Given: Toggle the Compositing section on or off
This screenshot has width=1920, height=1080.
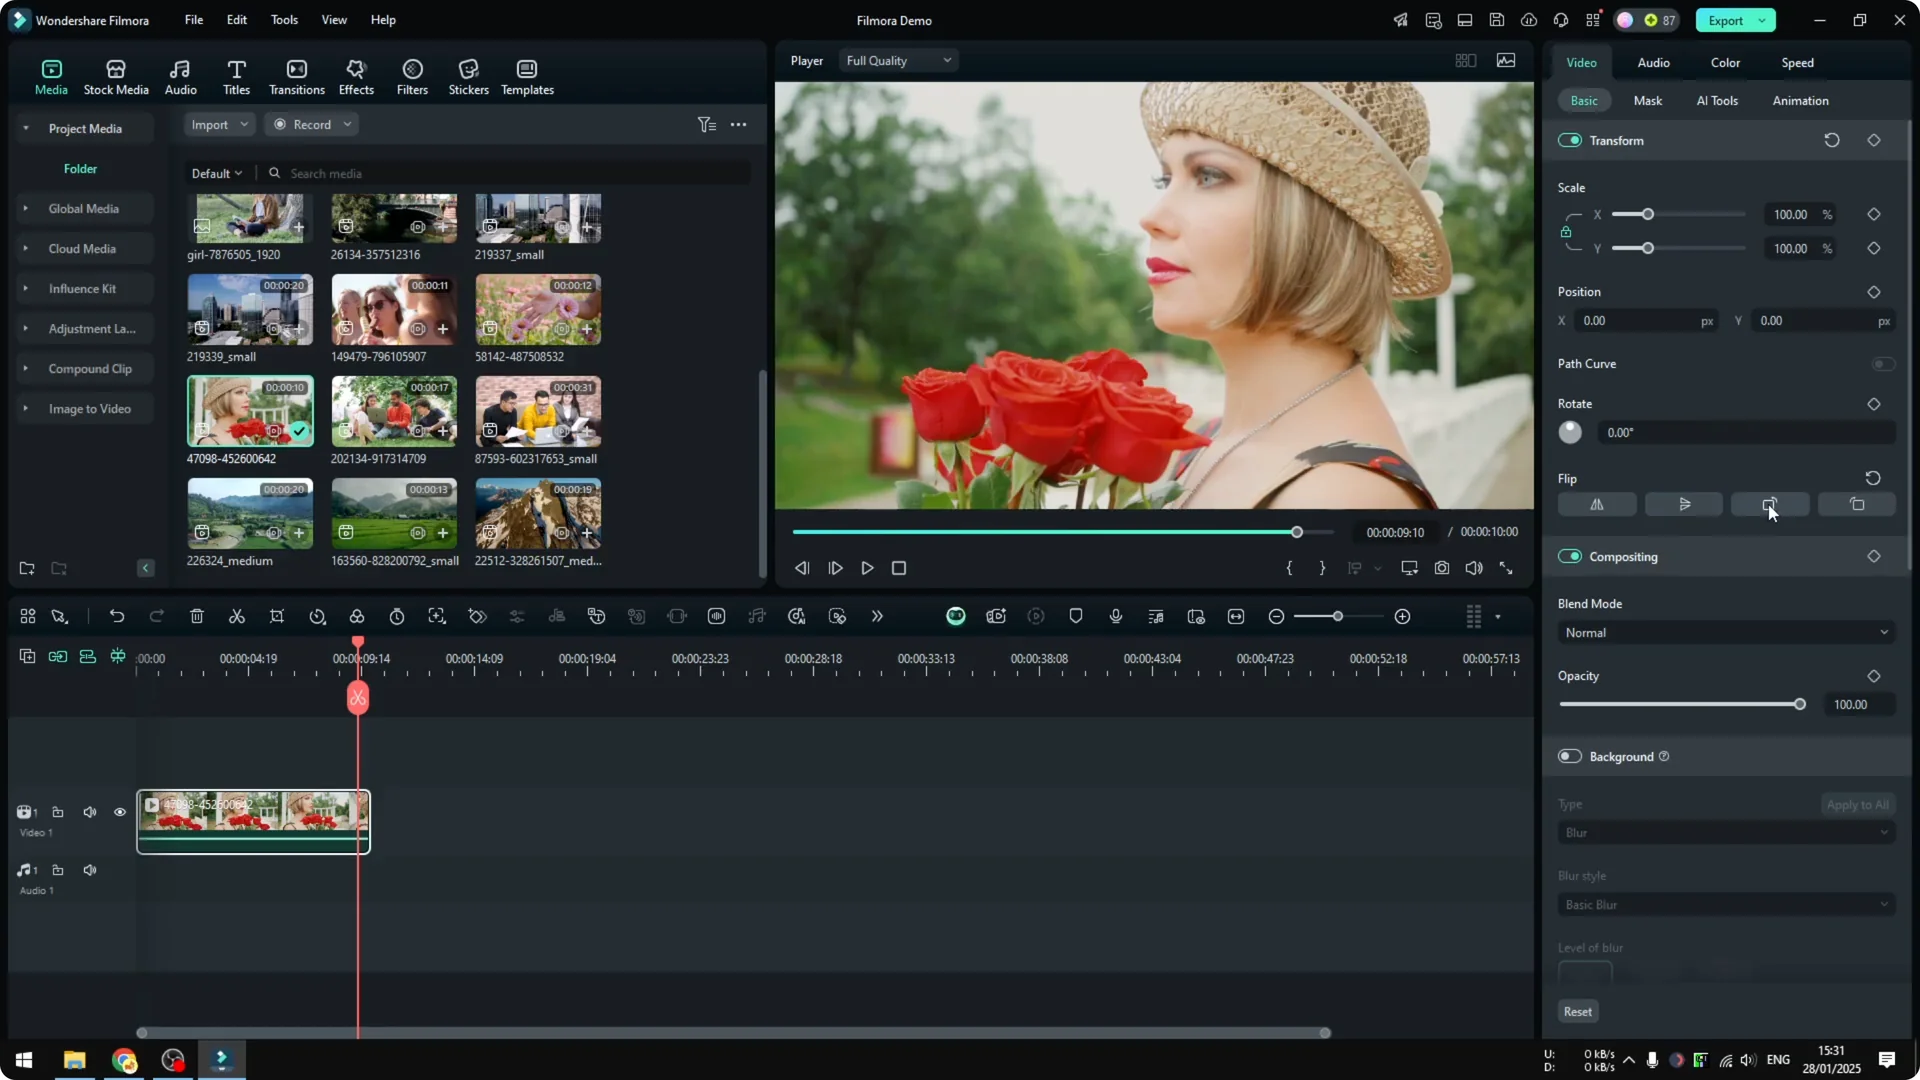Looking at the screenshot, I should click(1569, 556).
